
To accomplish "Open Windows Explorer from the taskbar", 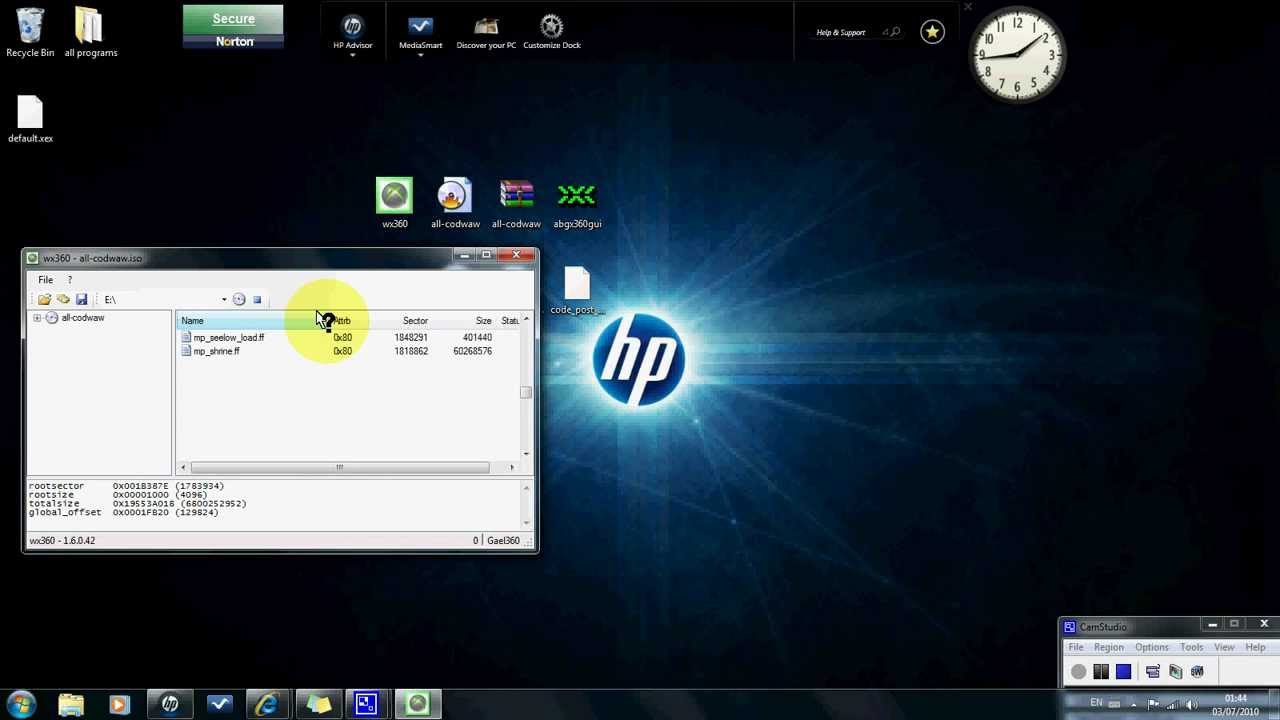I will (x=71, y=704).
